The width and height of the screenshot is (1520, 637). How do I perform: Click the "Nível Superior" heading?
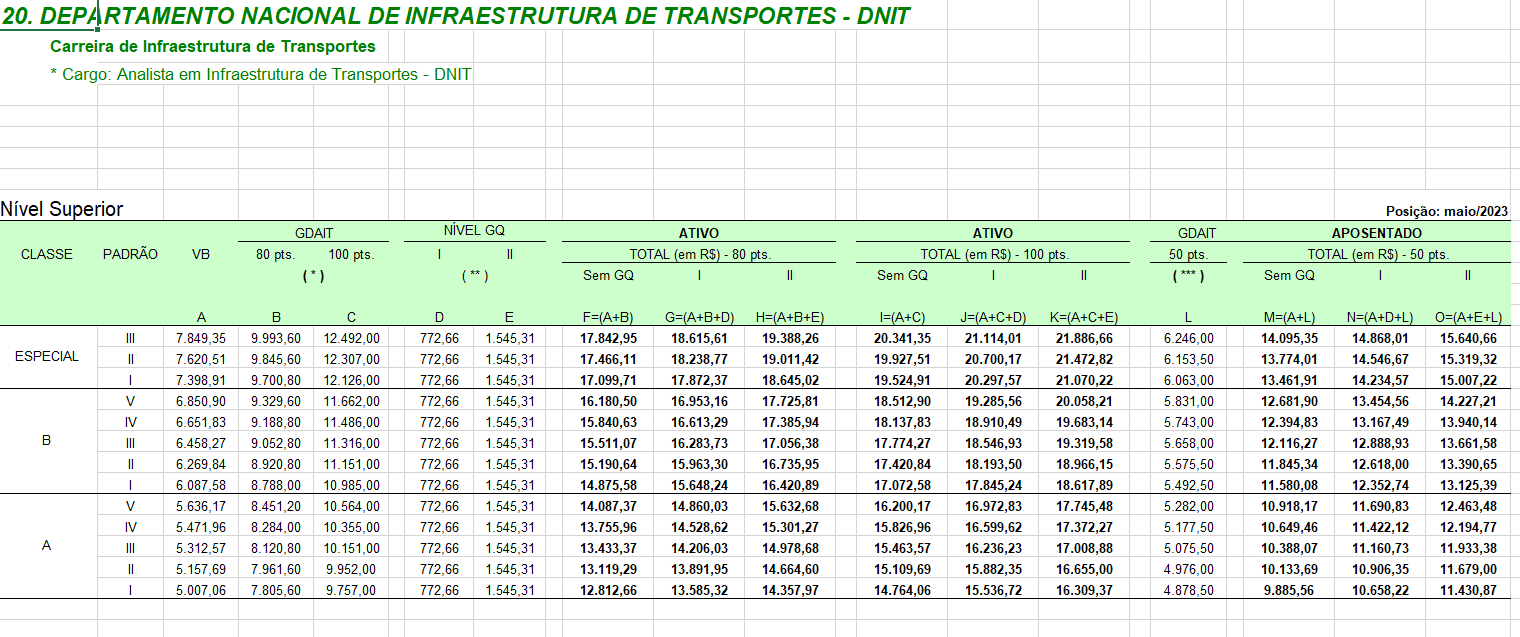click(62, 209)
